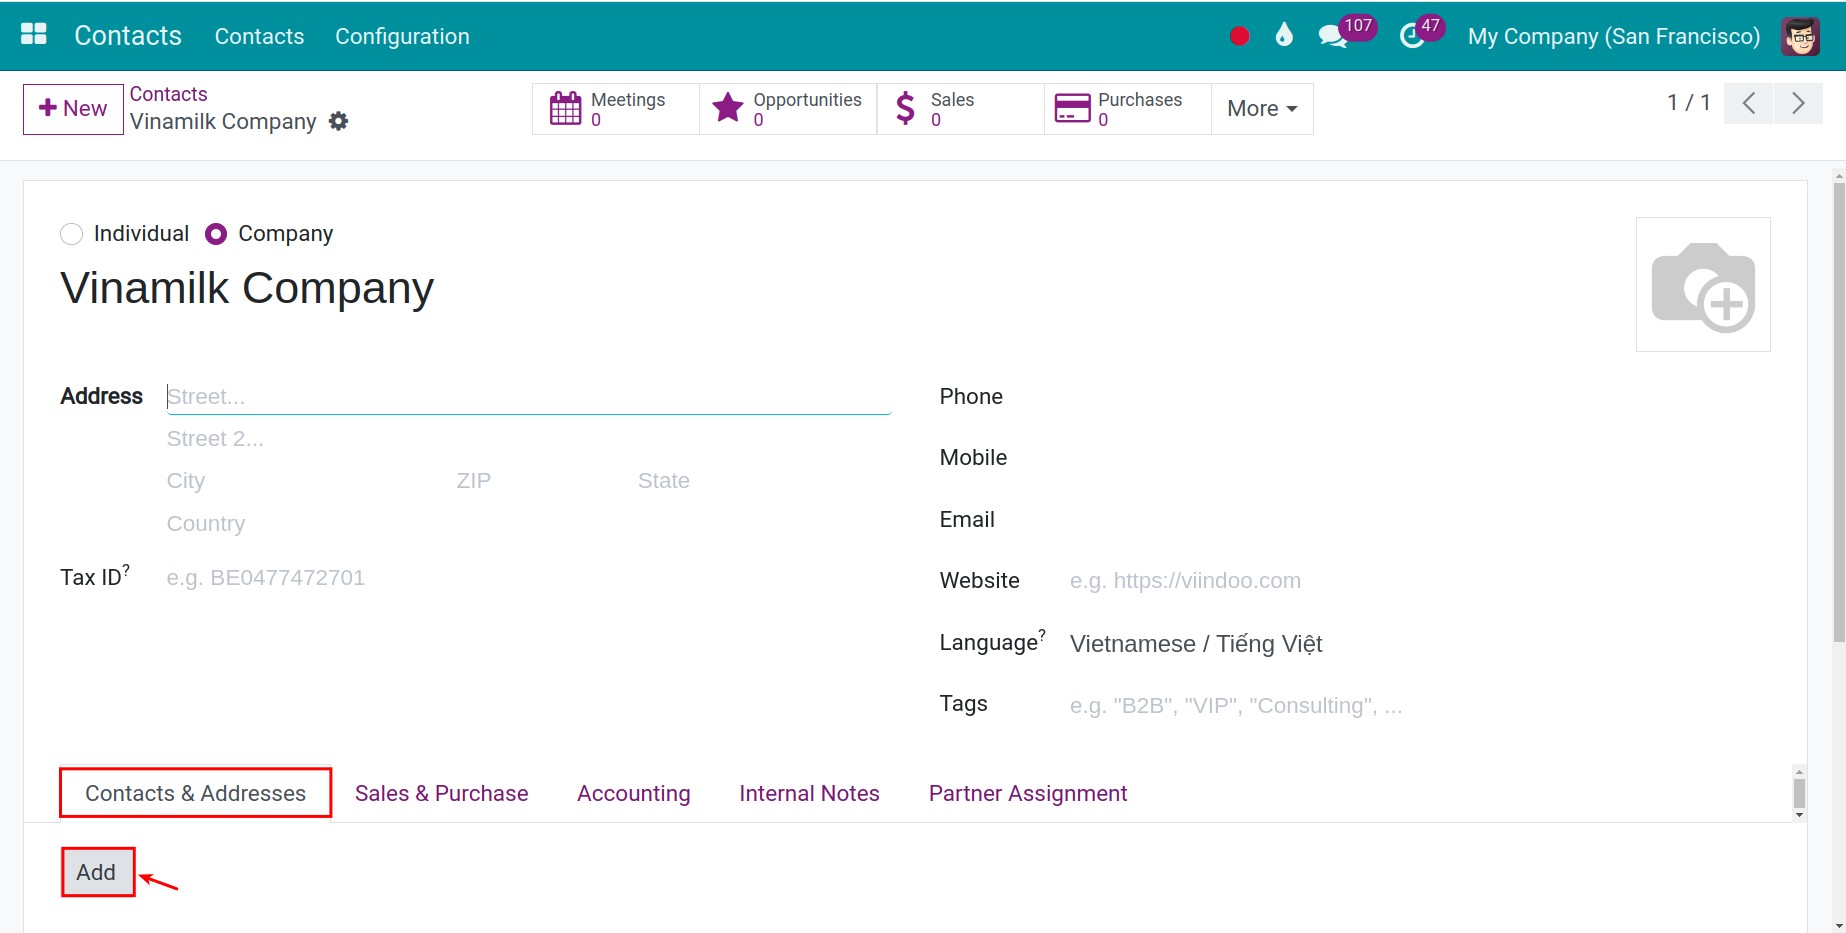1846x933 pixels.
Task: Go to previous record arrow
Action: tap(1749, 103)
